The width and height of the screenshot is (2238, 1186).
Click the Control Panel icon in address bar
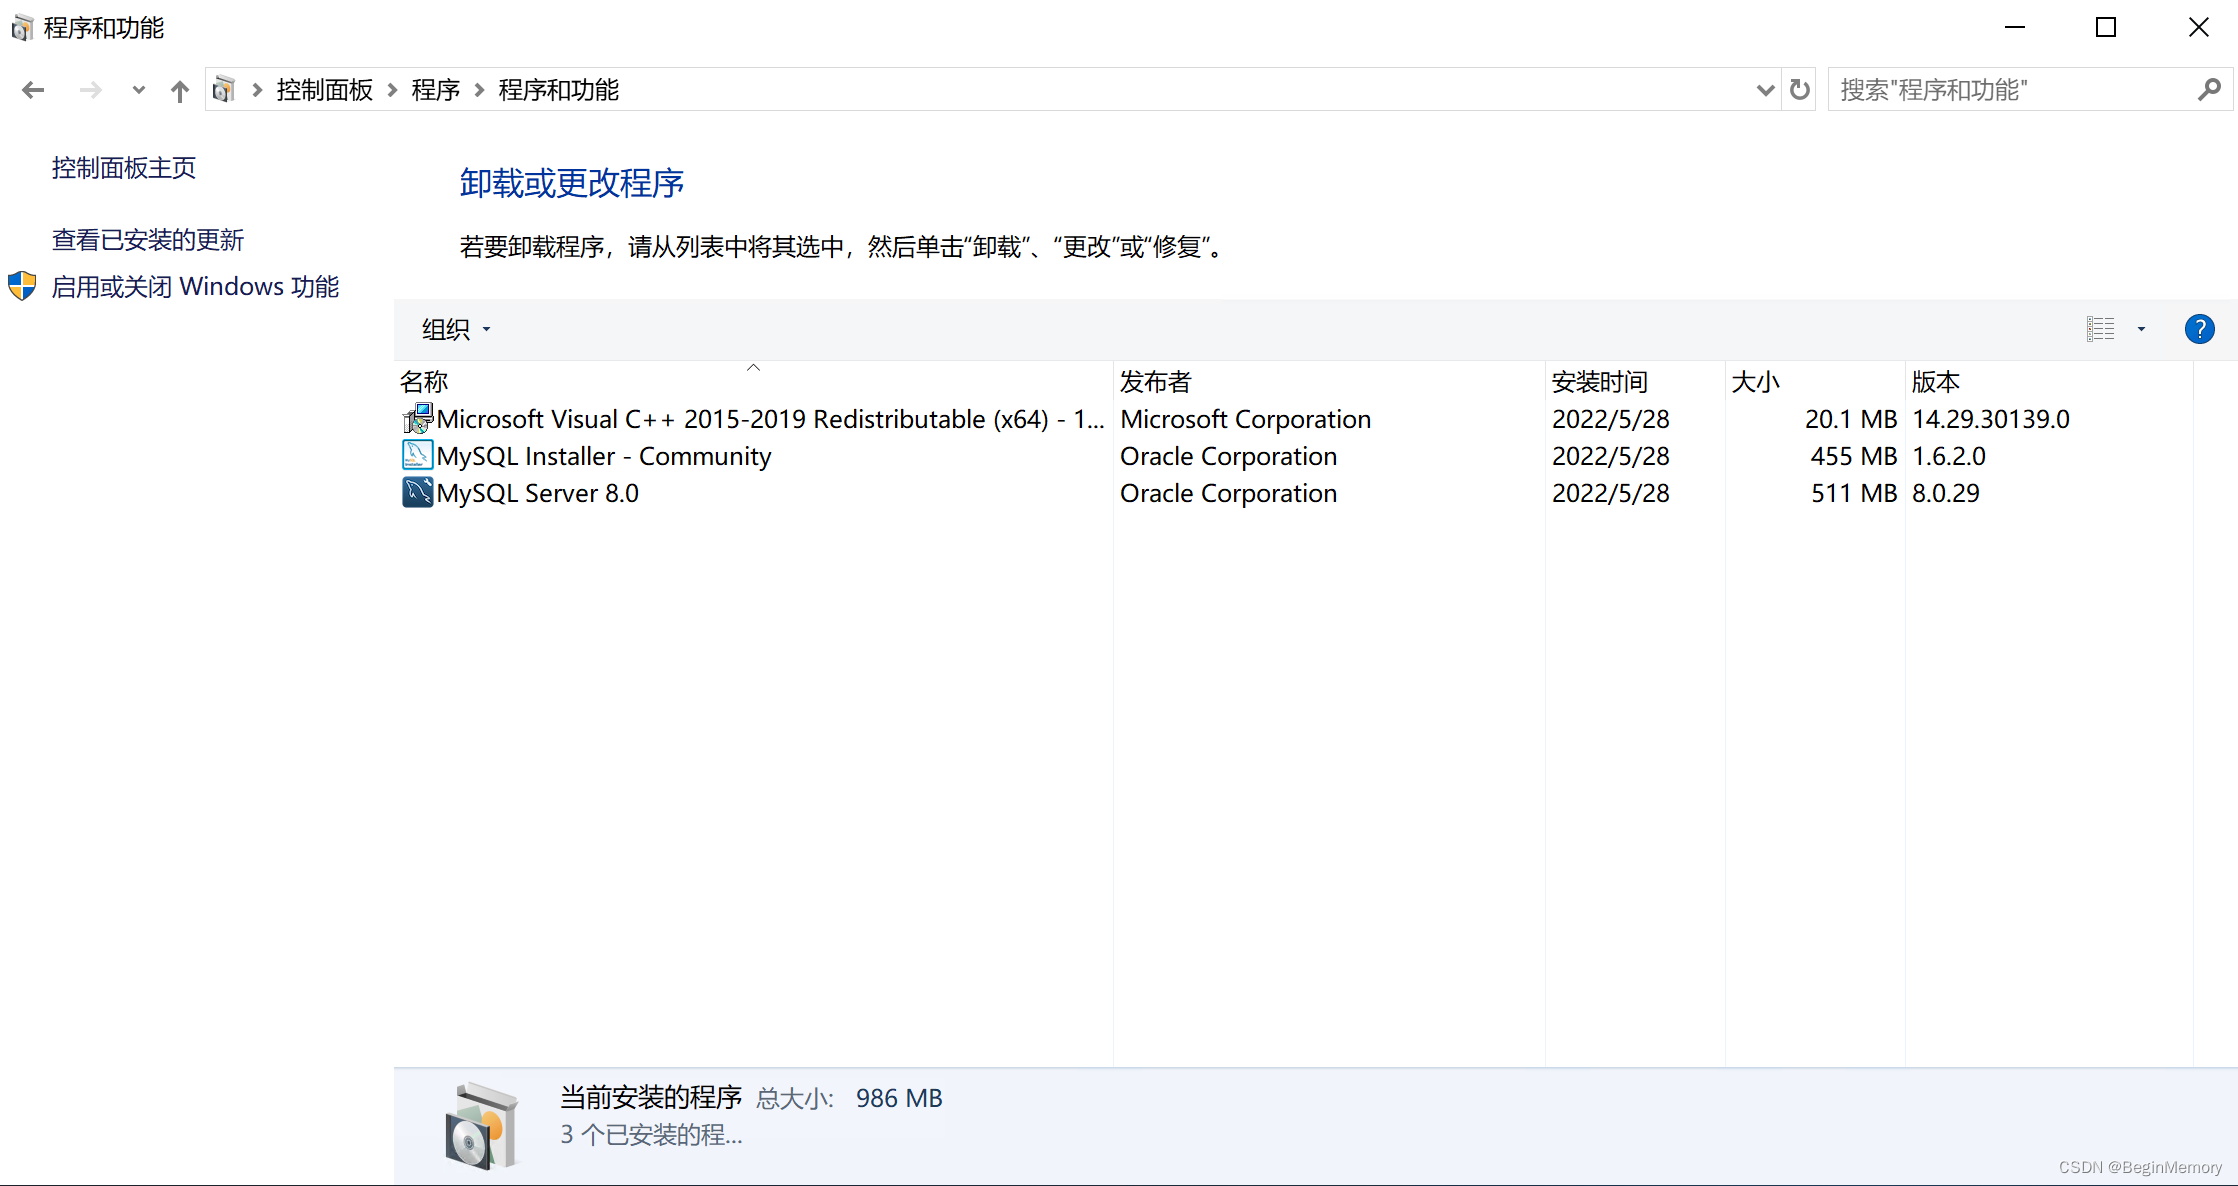224,89
